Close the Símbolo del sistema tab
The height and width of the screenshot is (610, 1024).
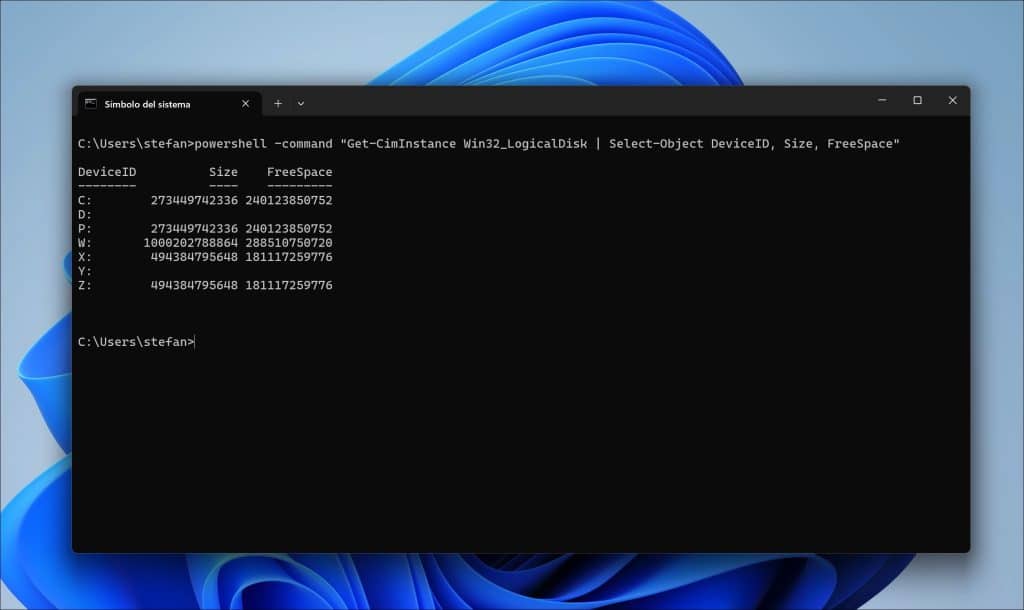246,103
